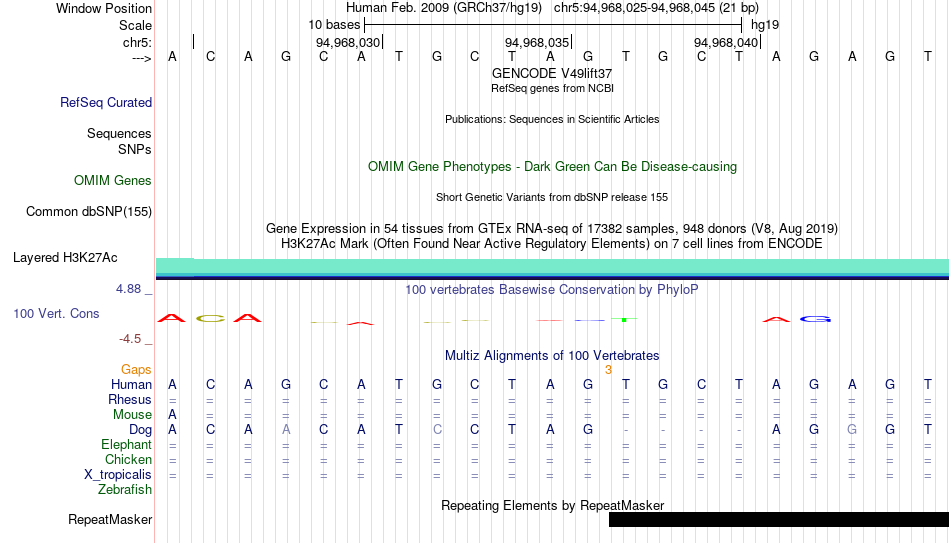Click the 100 Vert. Cons track label
Image resolution: width=950 pixels, height=543 pixels.
click(x=56, y=313)
